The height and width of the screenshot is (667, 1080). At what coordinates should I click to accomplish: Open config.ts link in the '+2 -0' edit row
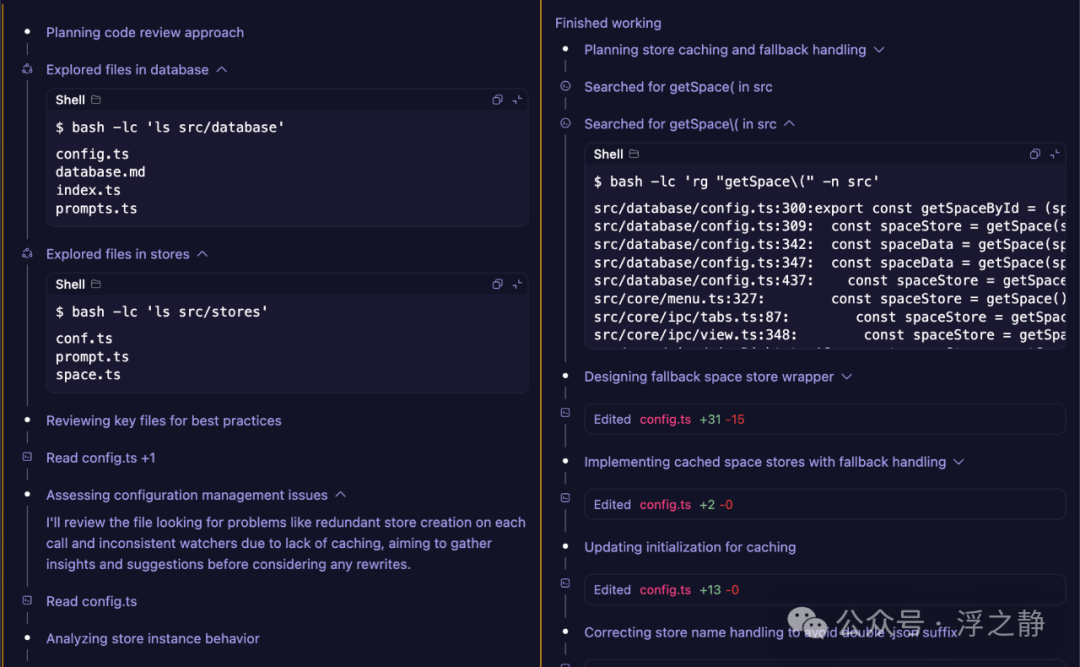(665, 505)
